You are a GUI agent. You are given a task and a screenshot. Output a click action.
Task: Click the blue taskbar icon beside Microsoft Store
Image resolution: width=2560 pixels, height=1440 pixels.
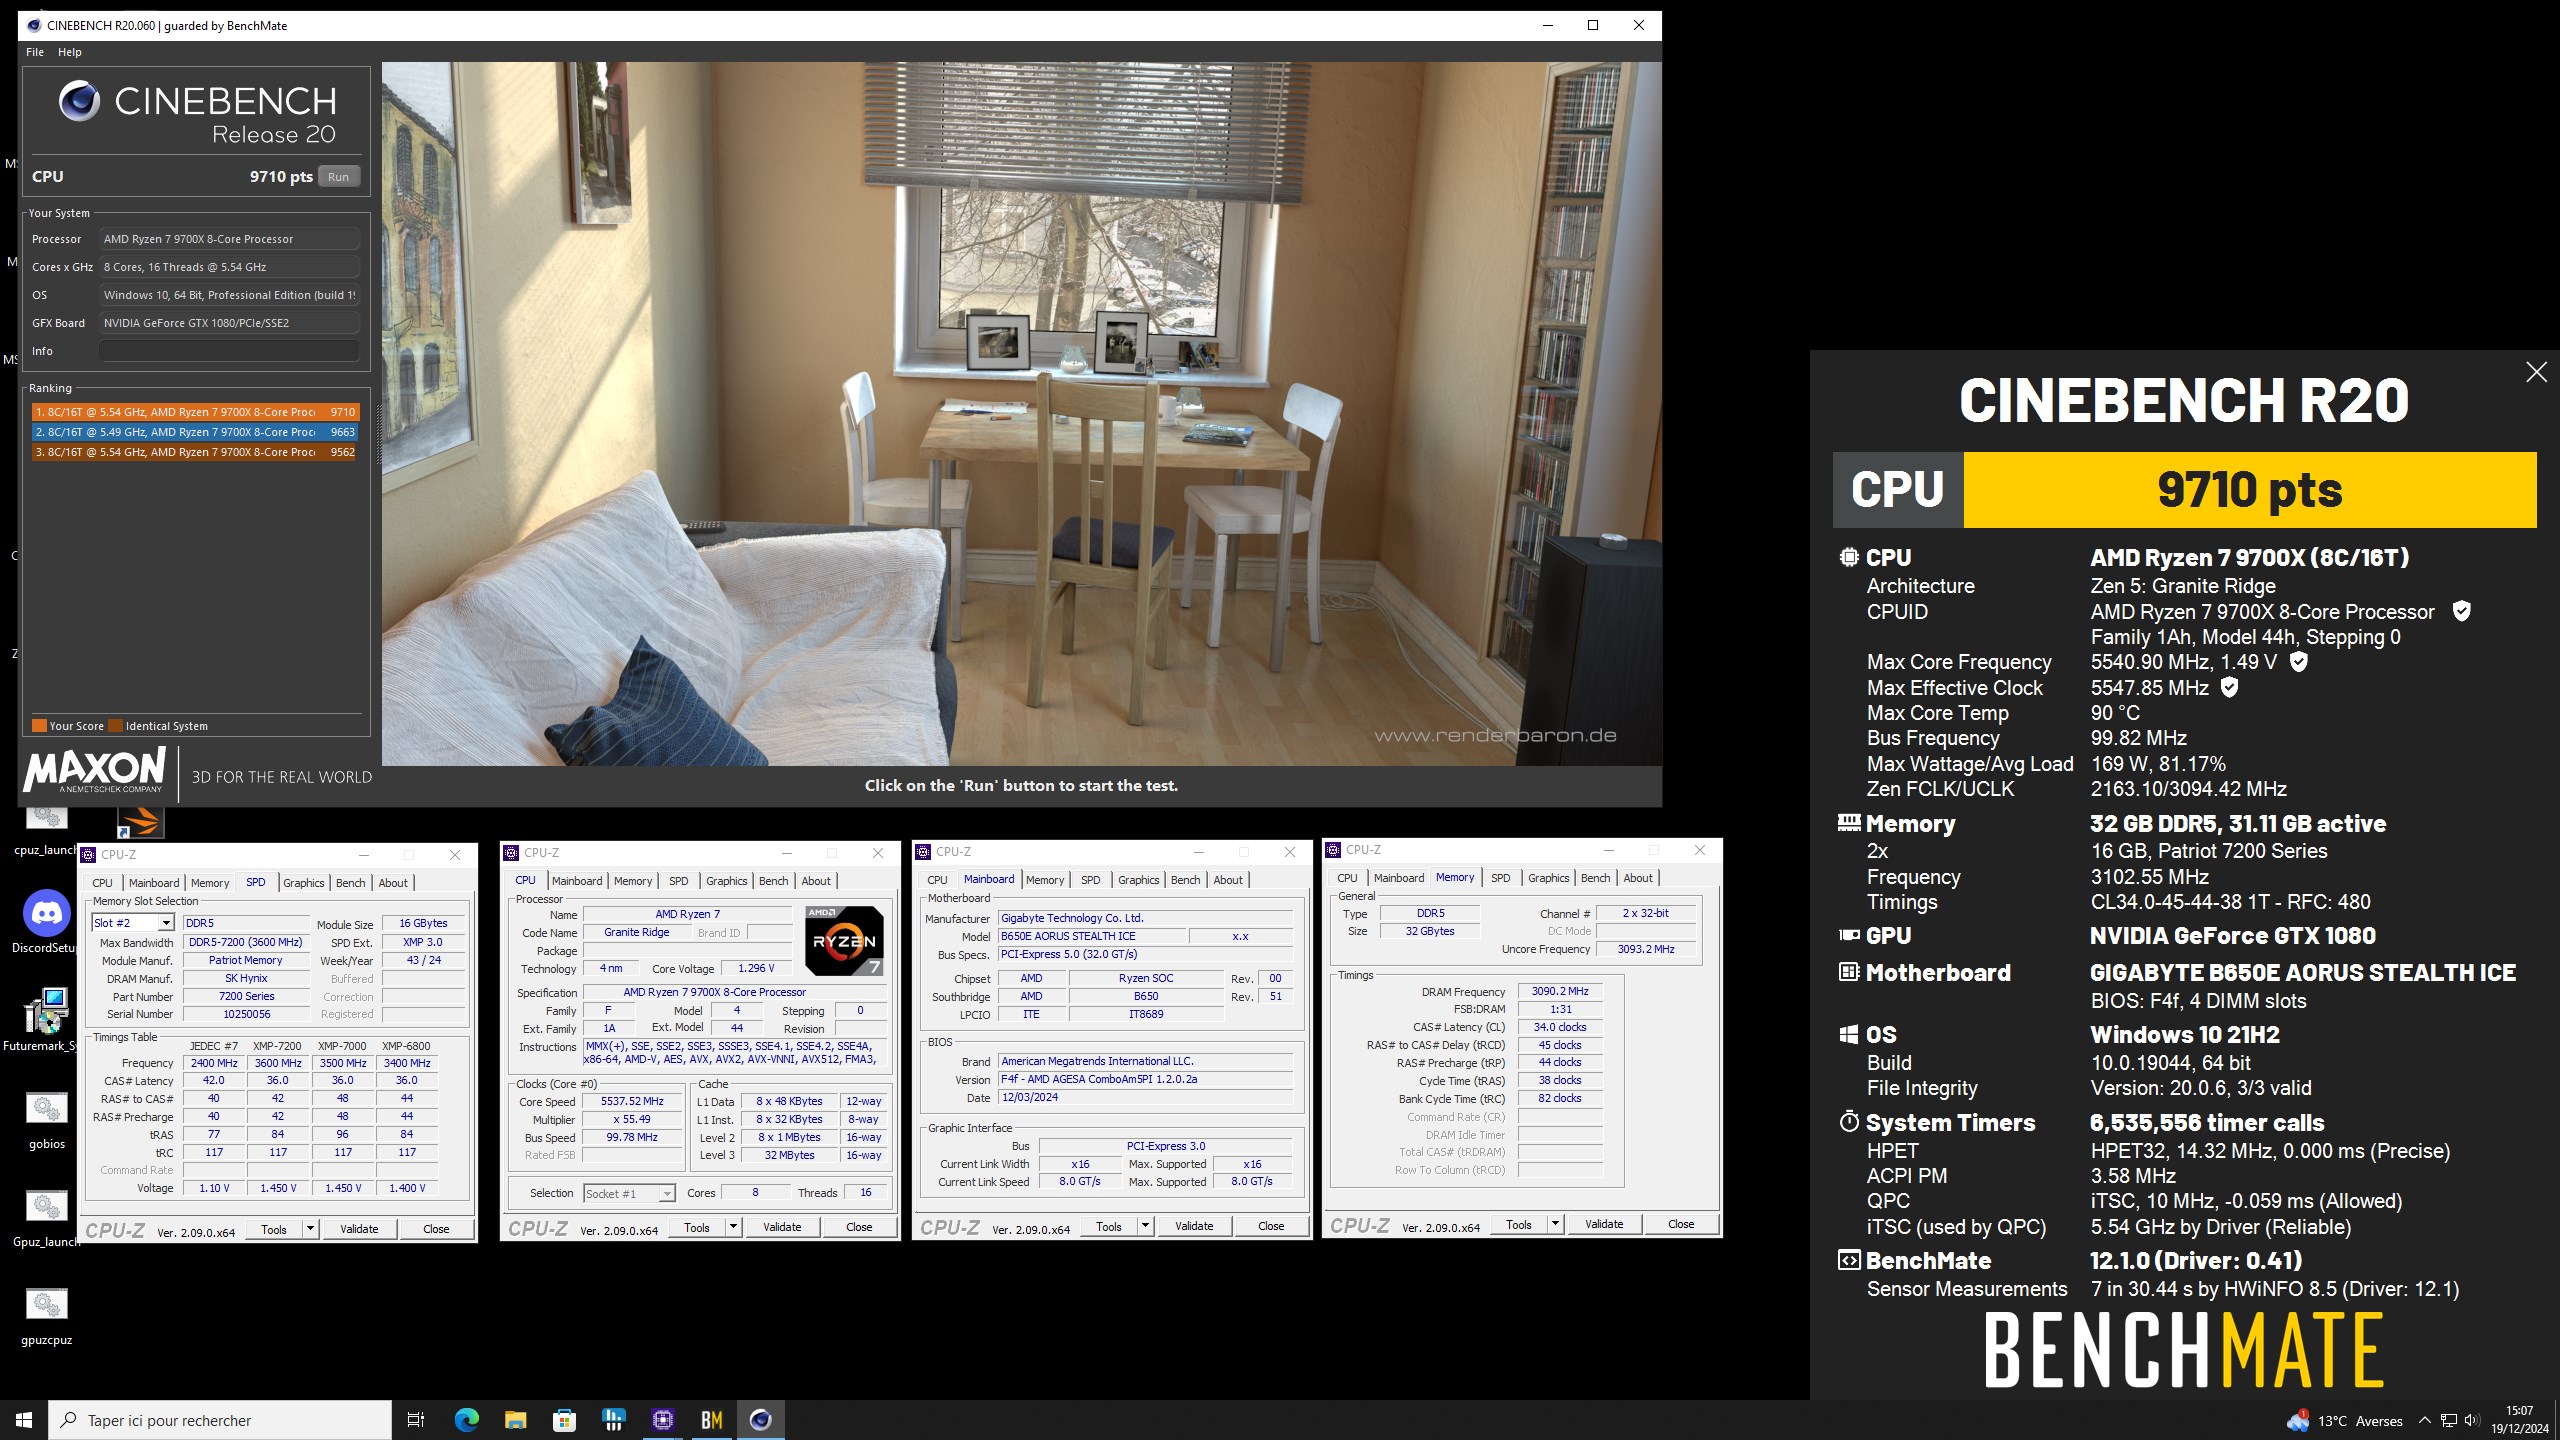[613, 1420]
